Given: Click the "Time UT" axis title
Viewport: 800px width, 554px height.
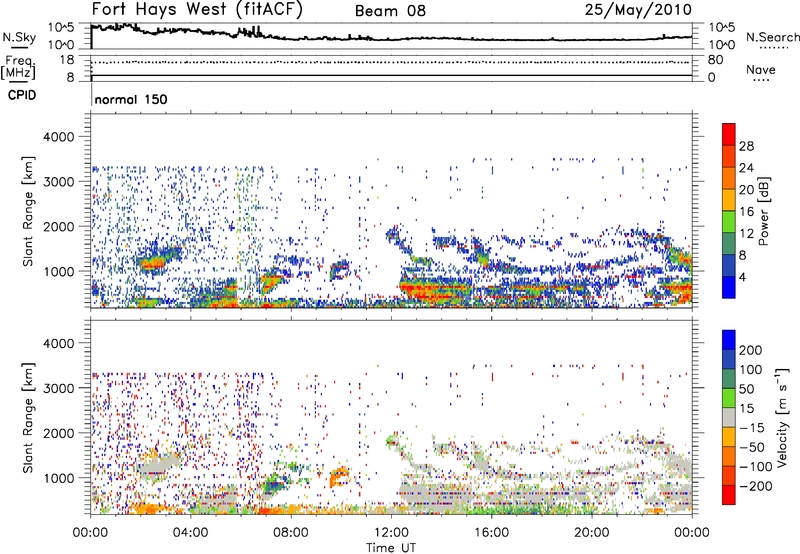Looking at the screenshot, I should click(391, 548).
